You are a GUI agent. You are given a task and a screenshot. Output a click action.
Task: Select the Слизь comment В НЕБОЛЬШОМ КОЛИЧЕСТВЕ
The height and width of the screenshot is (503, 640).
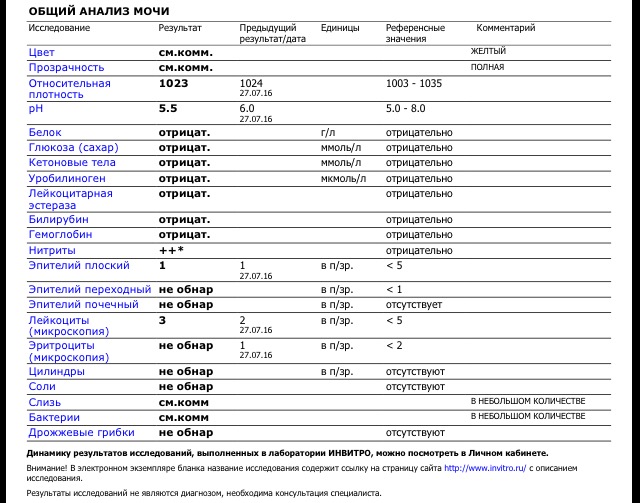pos(528,401)
